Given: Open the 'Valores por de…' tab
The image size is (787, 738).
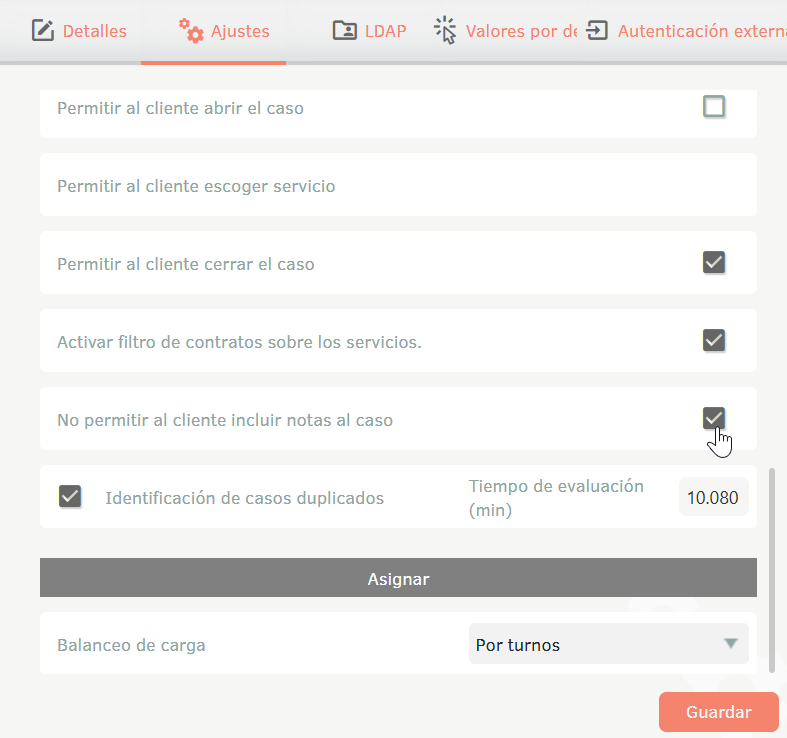Looking at the screenshot, I should point(520,31).
